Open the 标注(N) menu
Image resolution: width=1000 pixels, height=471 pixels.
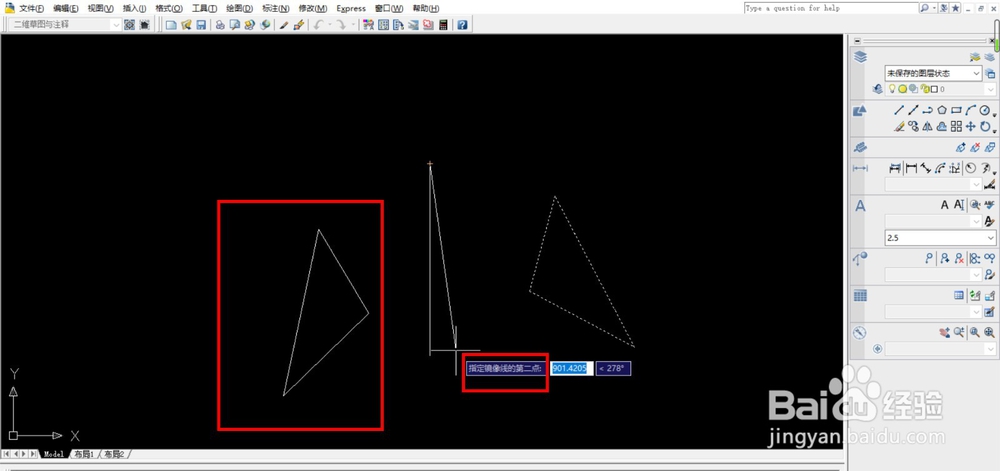(276, 8)
